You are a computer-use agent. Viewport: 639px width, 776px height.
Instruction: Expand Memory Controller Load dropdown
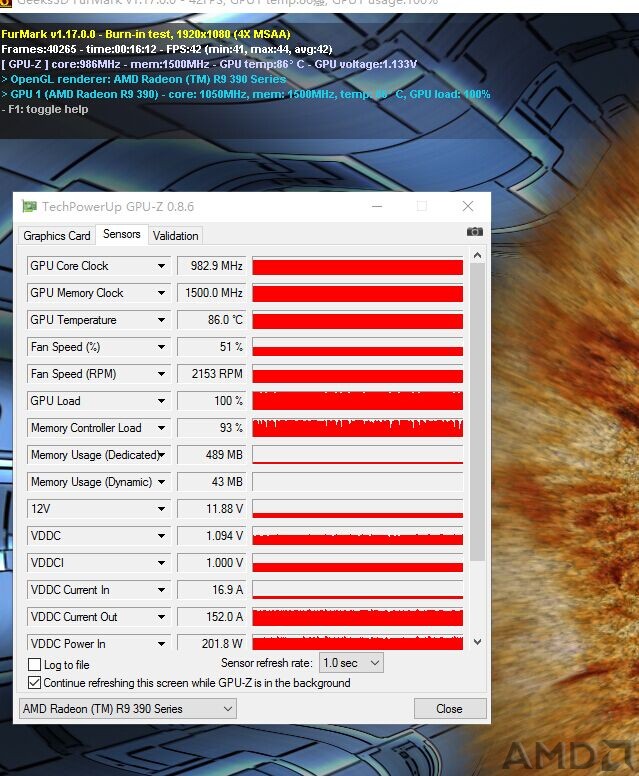(161, 428)
